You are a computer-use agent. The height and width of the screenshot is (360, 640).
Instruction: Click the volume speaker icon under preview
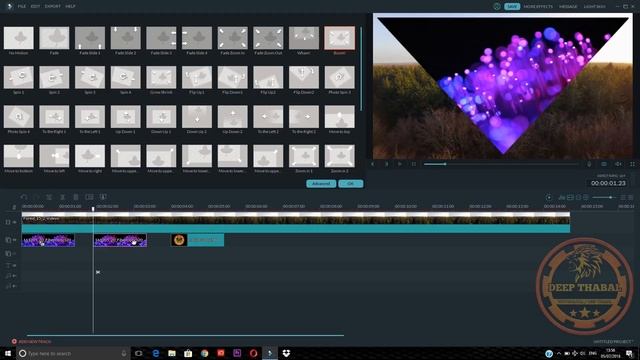coord(618,164)
